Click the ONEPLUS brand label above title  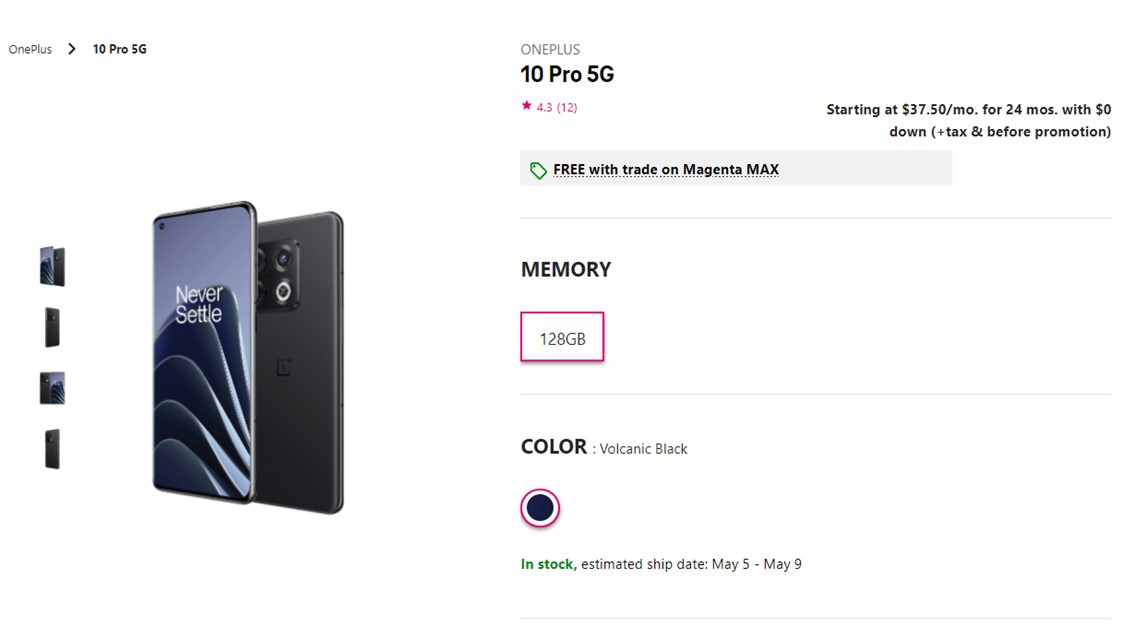[550, 49]
